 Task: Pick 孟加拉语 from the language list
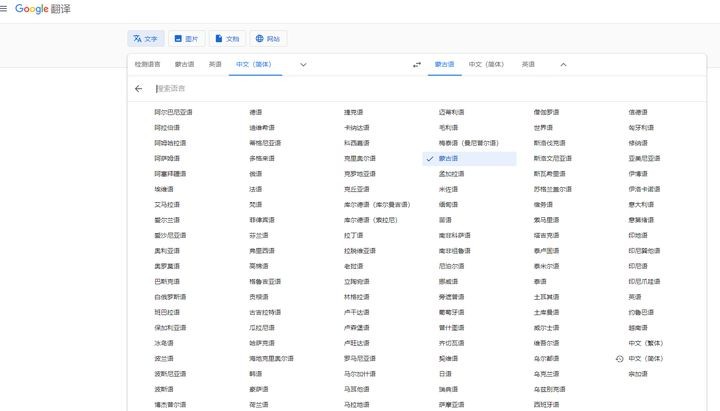[x=451, y=174]
